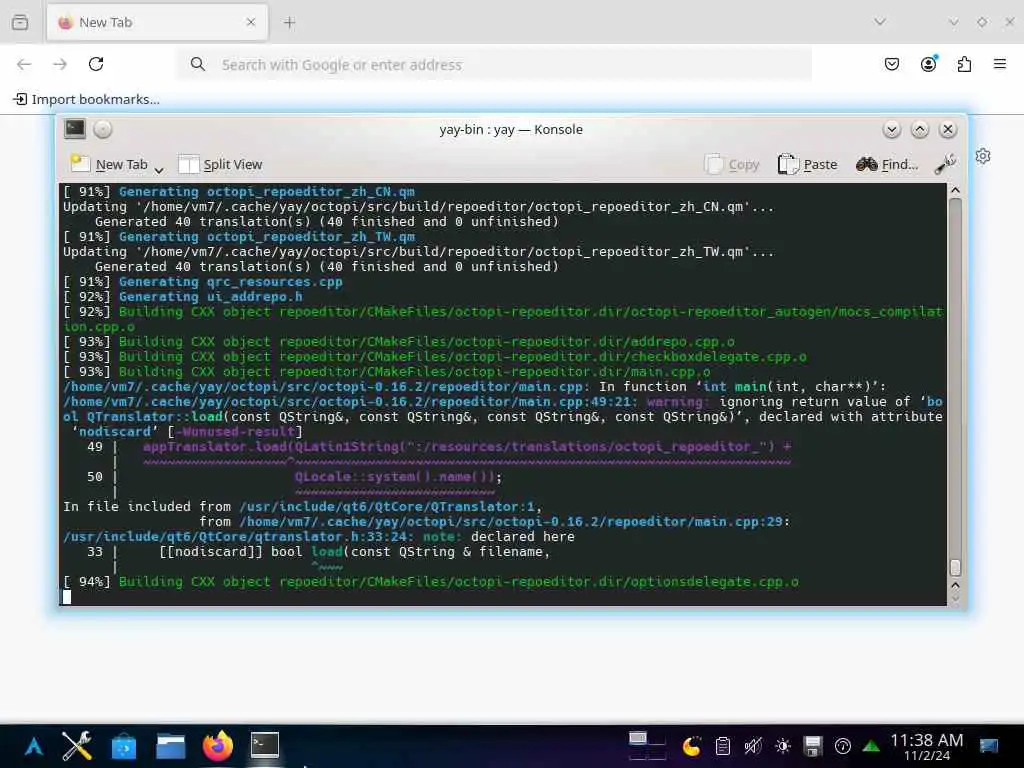Open the Arch application launcher in the taskbar

pos(34,746)
